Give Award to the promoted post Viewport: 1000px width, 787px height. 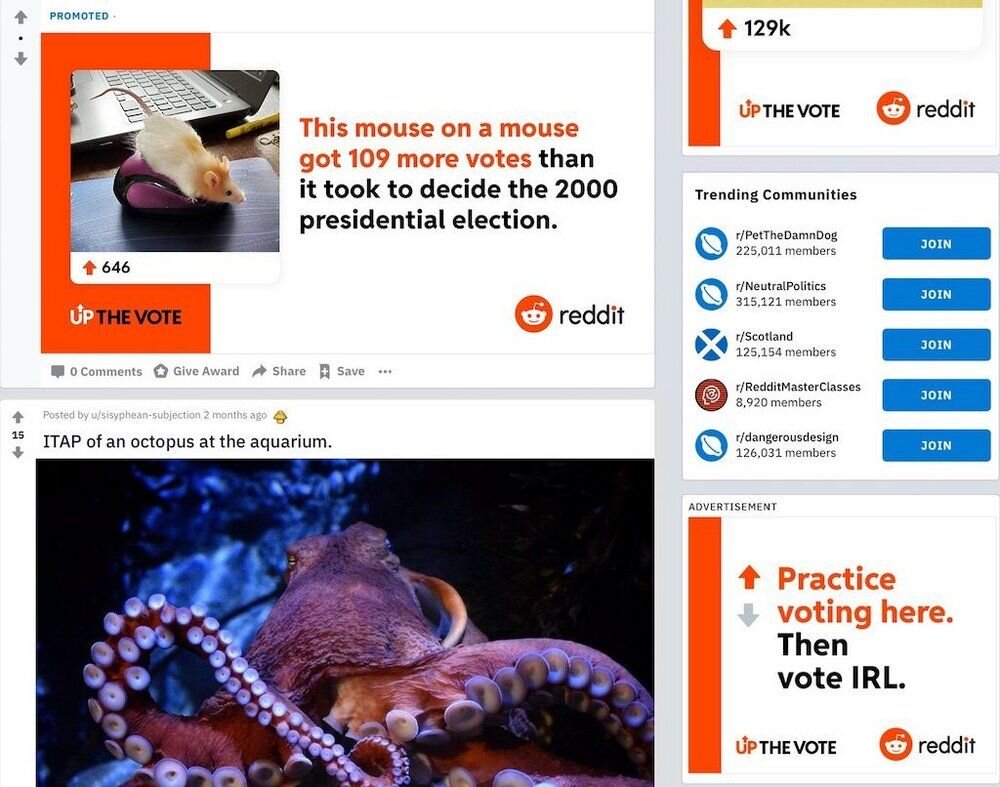click(196, 371)
